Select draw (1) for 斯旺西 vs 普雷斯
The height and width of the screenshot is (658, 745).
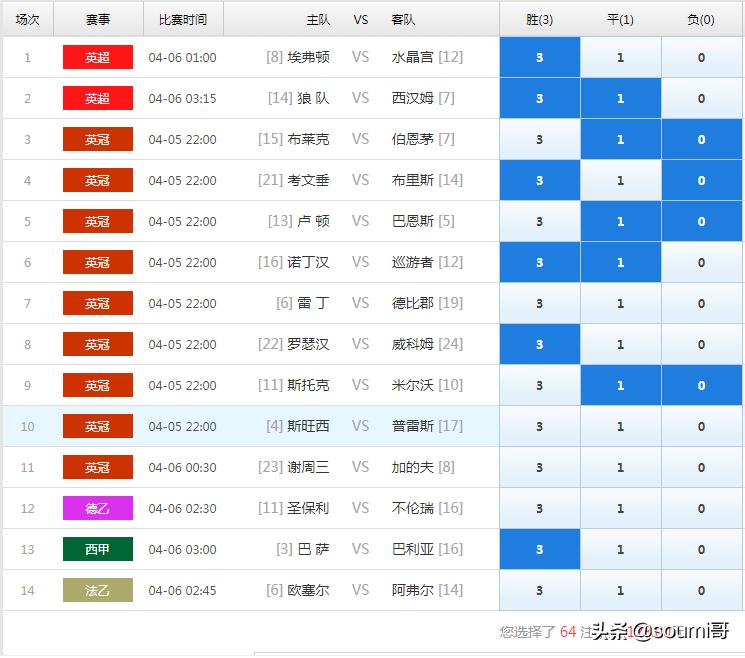tap(621, 427)
